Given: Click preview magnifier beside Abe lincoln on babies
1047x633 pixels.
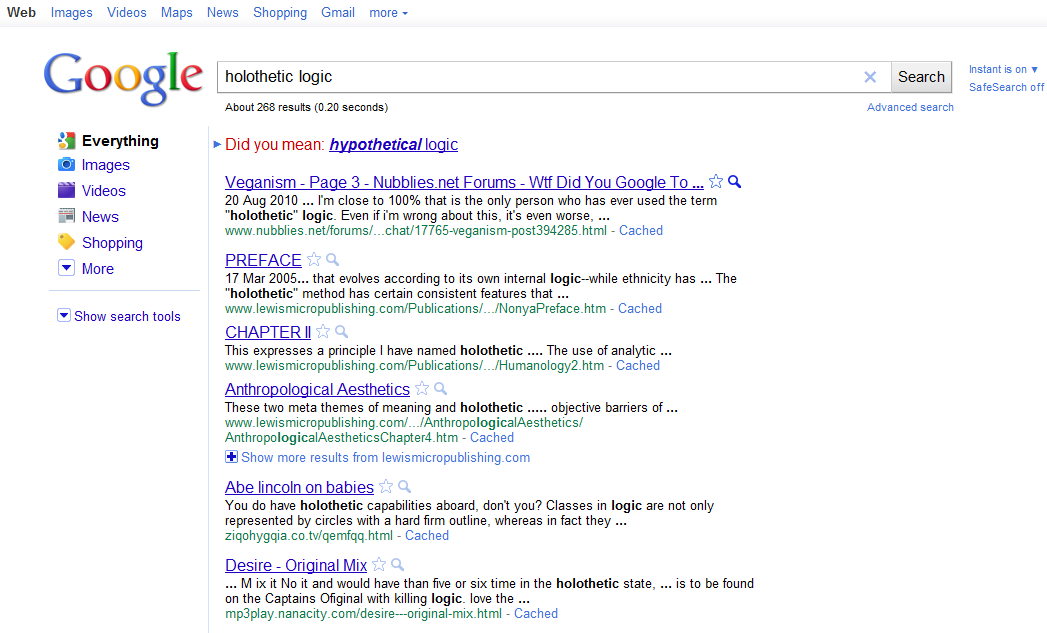Looking at the screenshot, I should click(x=405, y=487).
